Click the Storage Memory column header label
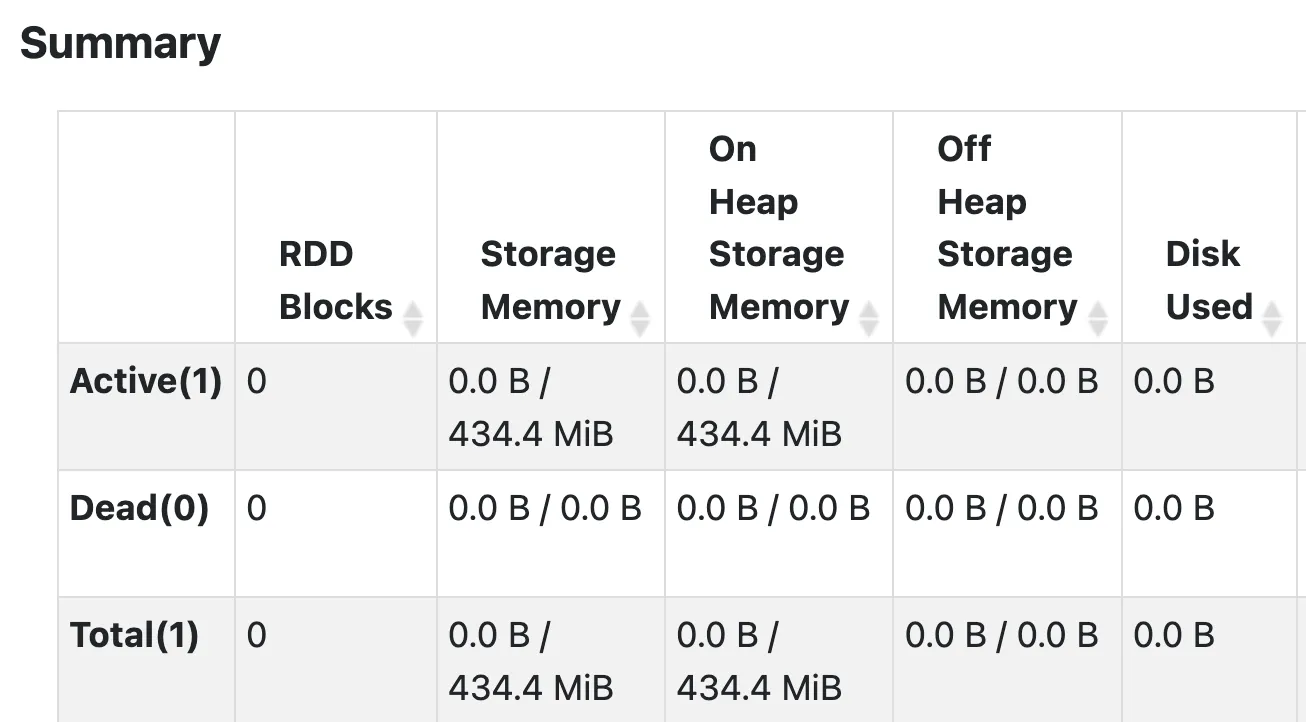This screenshot has width=1306, height=722. [x=549, y=280]
